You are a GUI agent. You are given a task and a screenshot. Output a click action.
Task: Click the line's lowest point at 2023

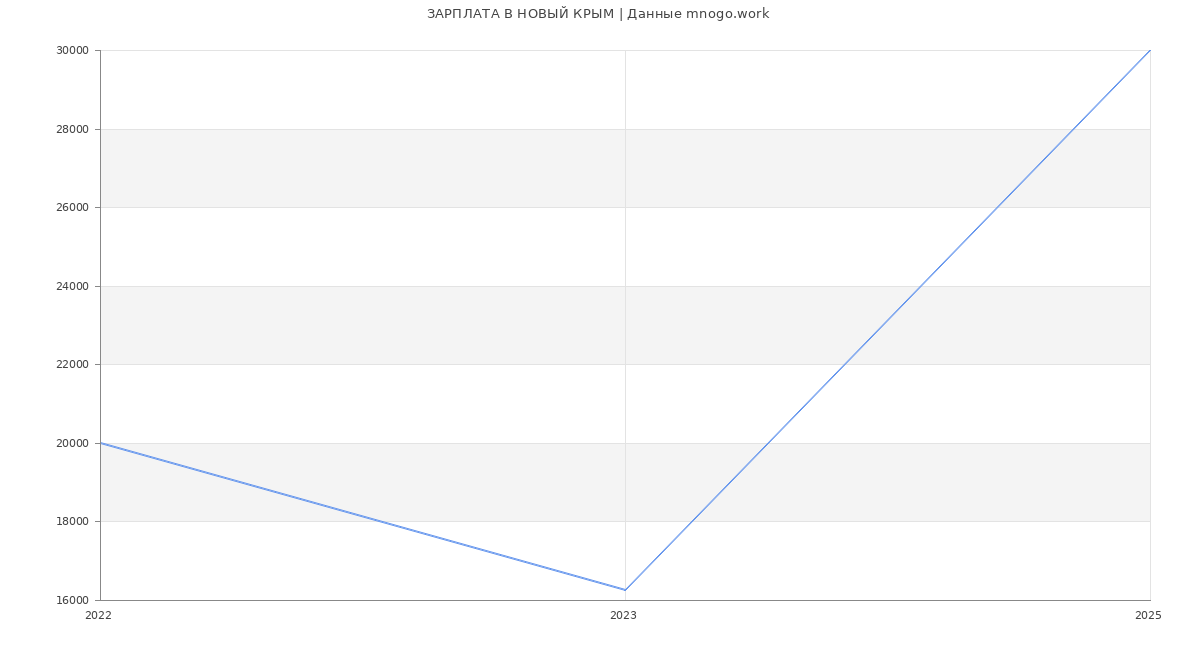click(625, 590)
